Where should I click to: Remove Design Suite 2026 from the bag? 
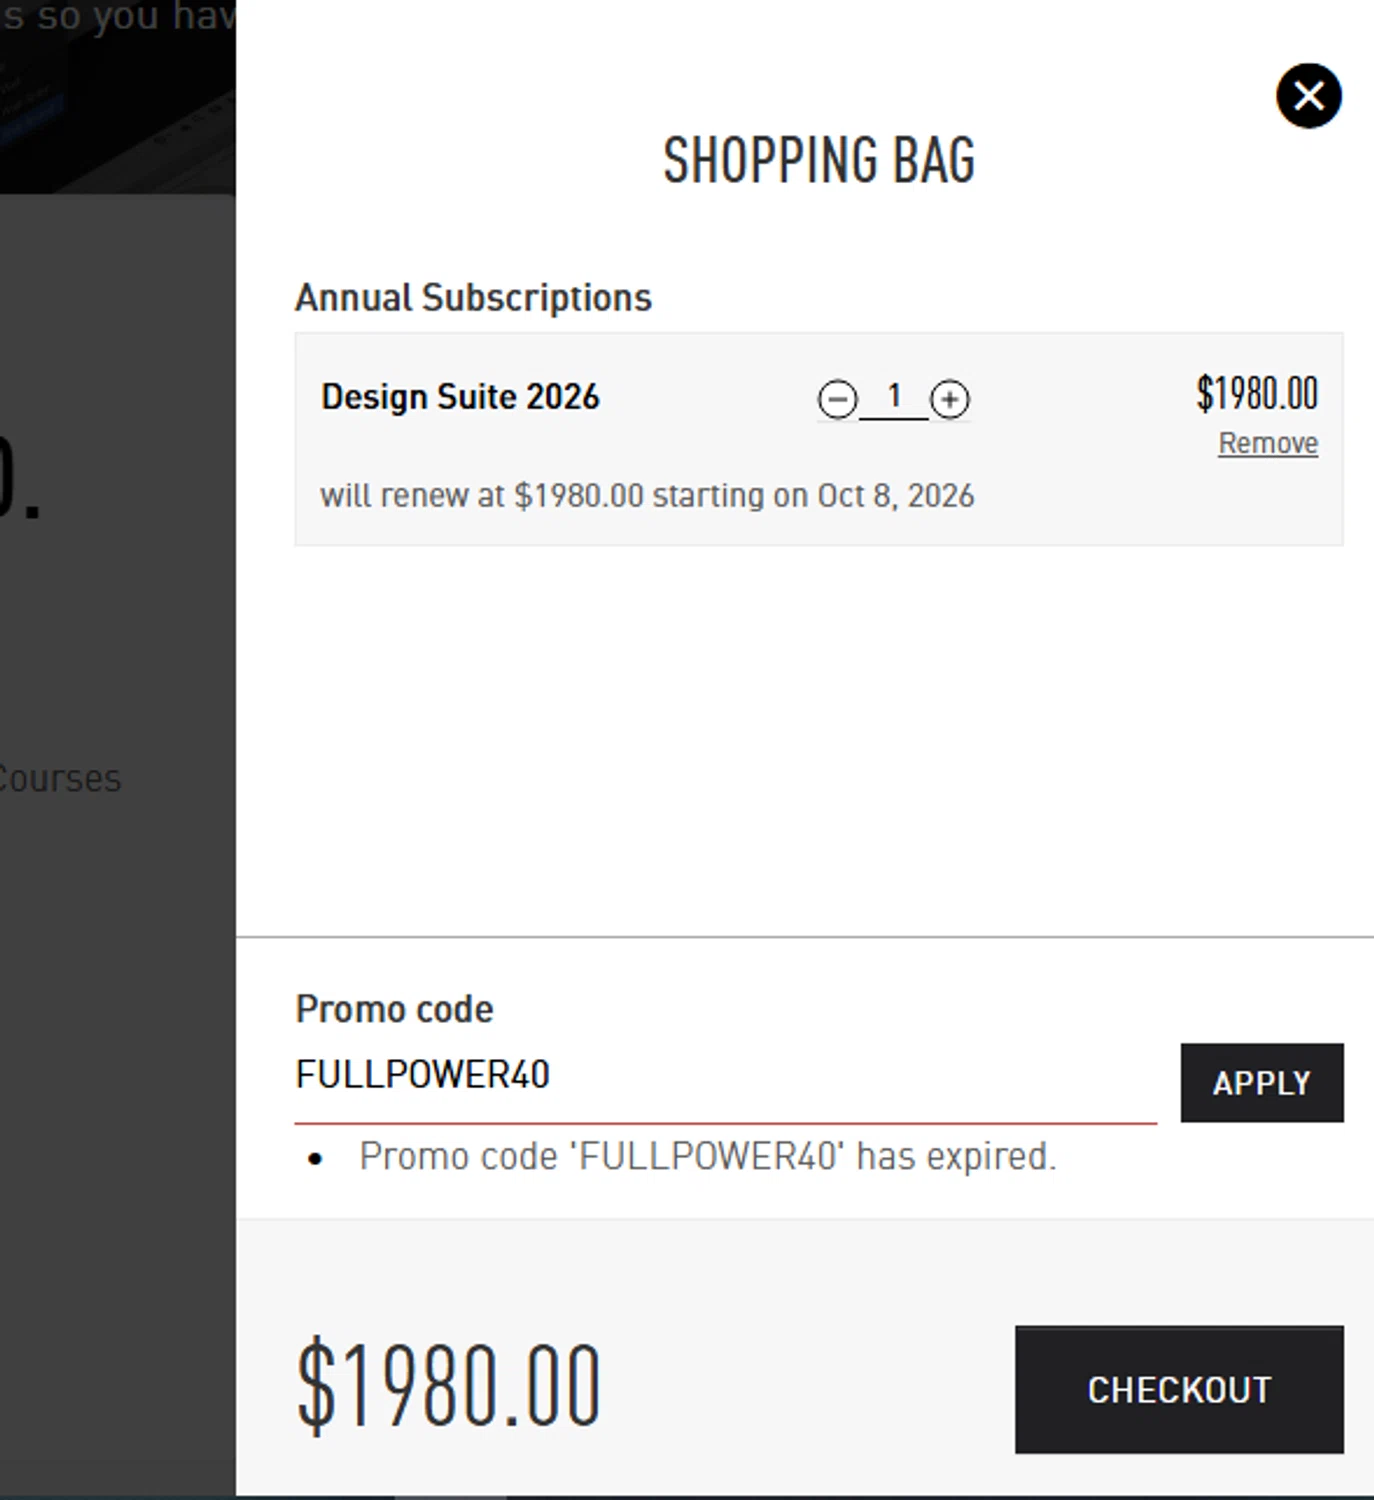point(1267,443)
